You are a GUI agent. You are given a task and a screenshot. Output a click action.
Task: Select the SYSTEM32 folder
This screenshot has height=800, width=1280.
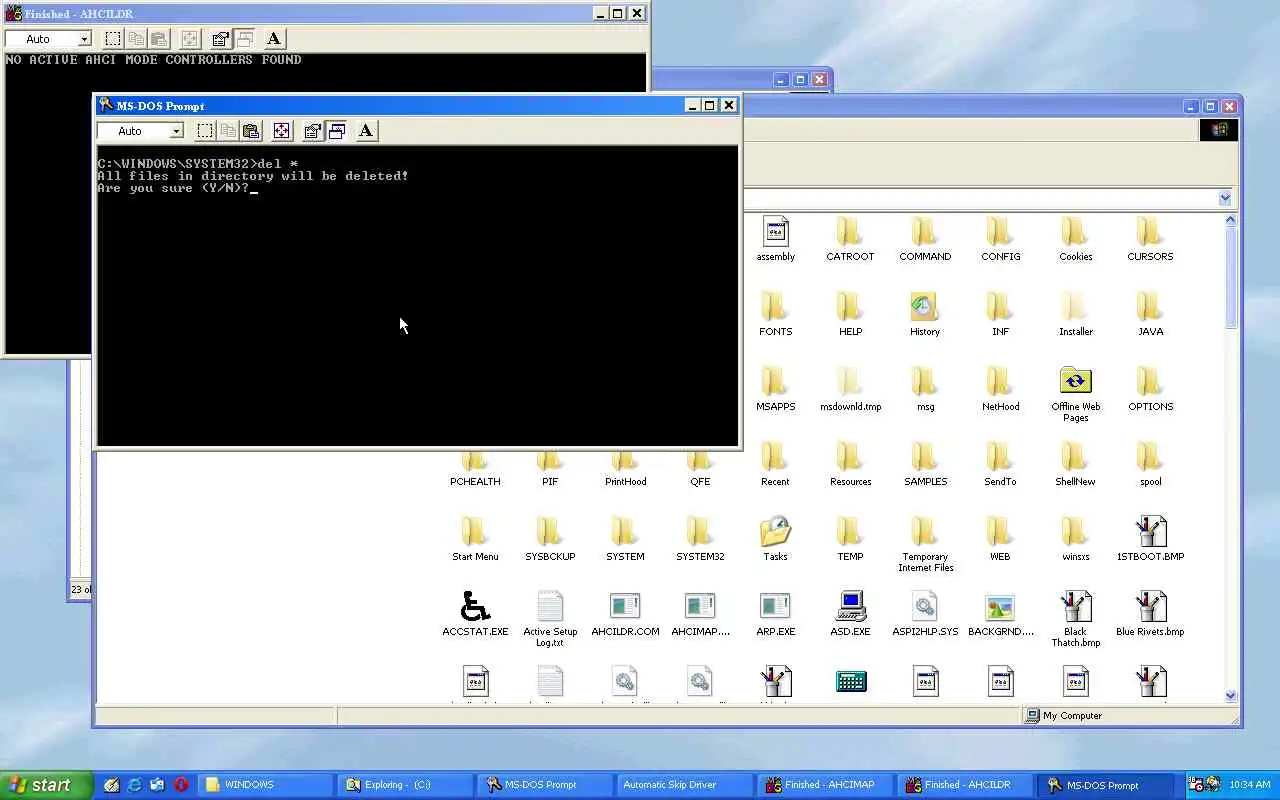(x=700, y=539)
